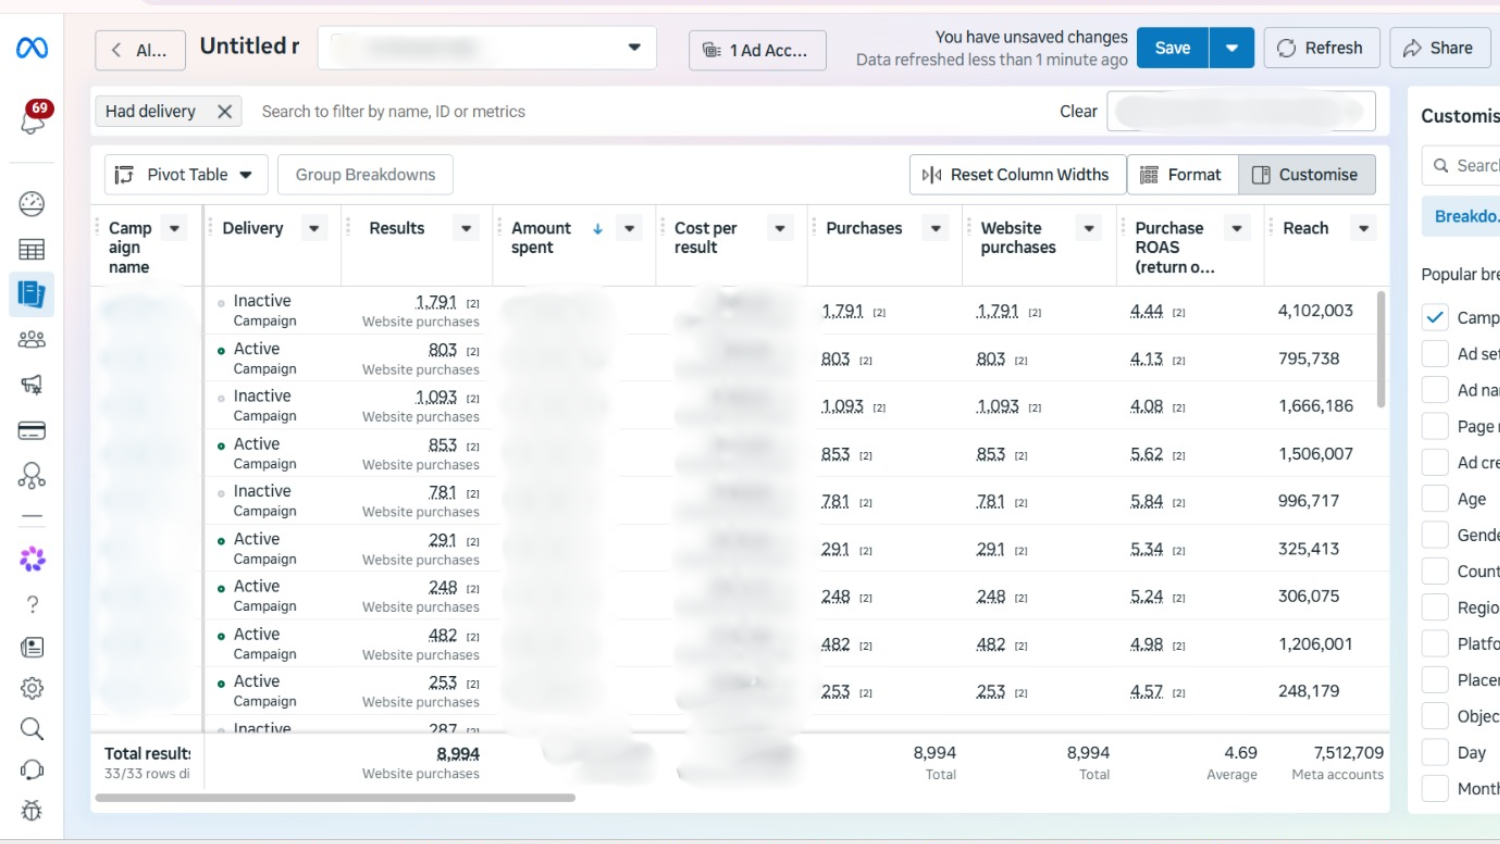Open Delivery column dropdown menu
Viewport: 1500px width, 844px height.
pos(314,229)
